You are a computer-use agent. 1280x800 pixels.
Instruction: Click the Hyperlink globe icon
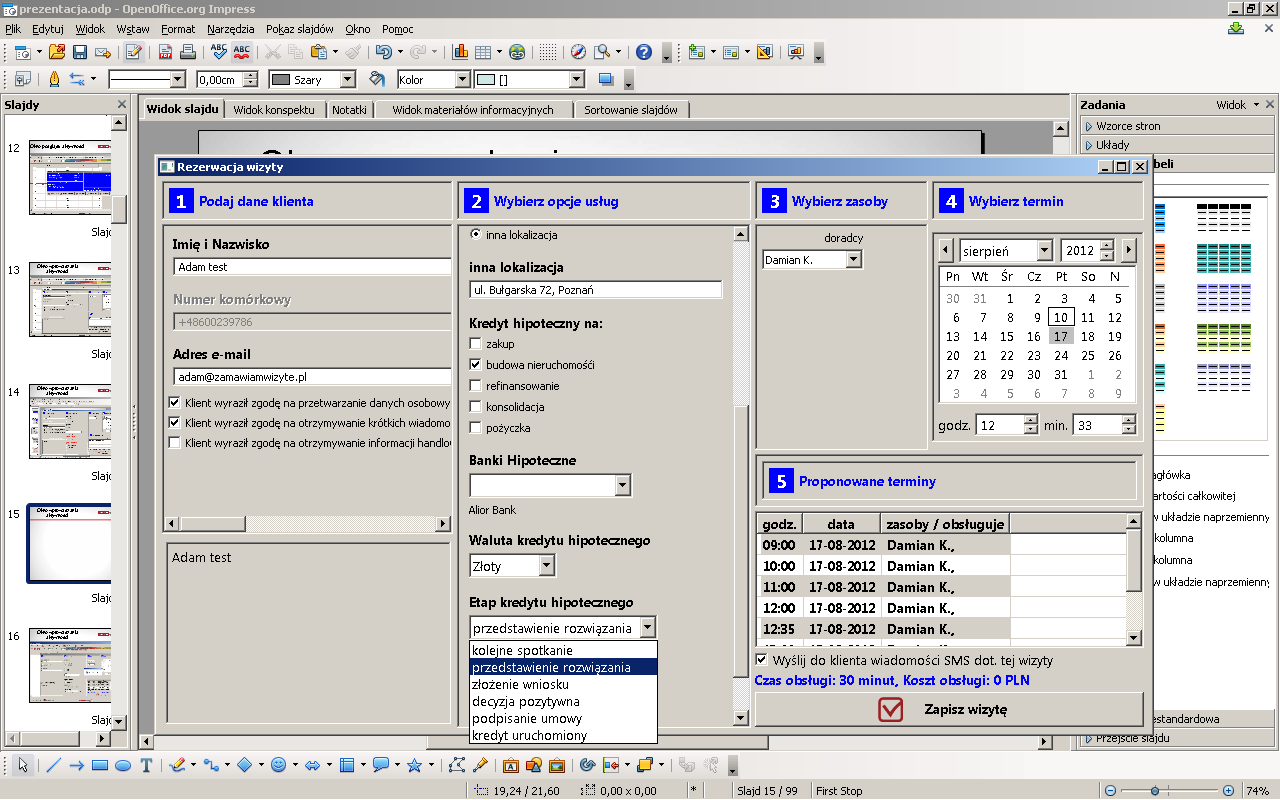517,52
